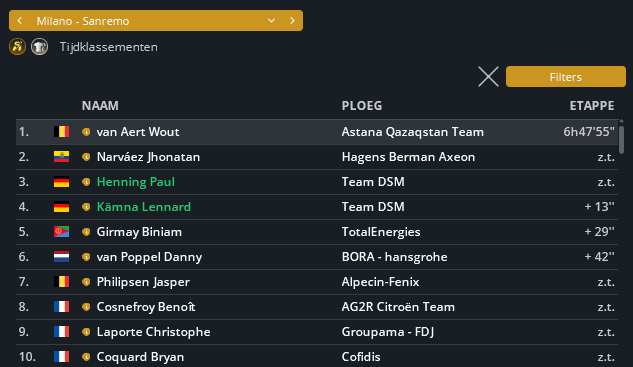Open team Astana Qazaqstan Team
The image size is (633, 367).
point(413,132)
